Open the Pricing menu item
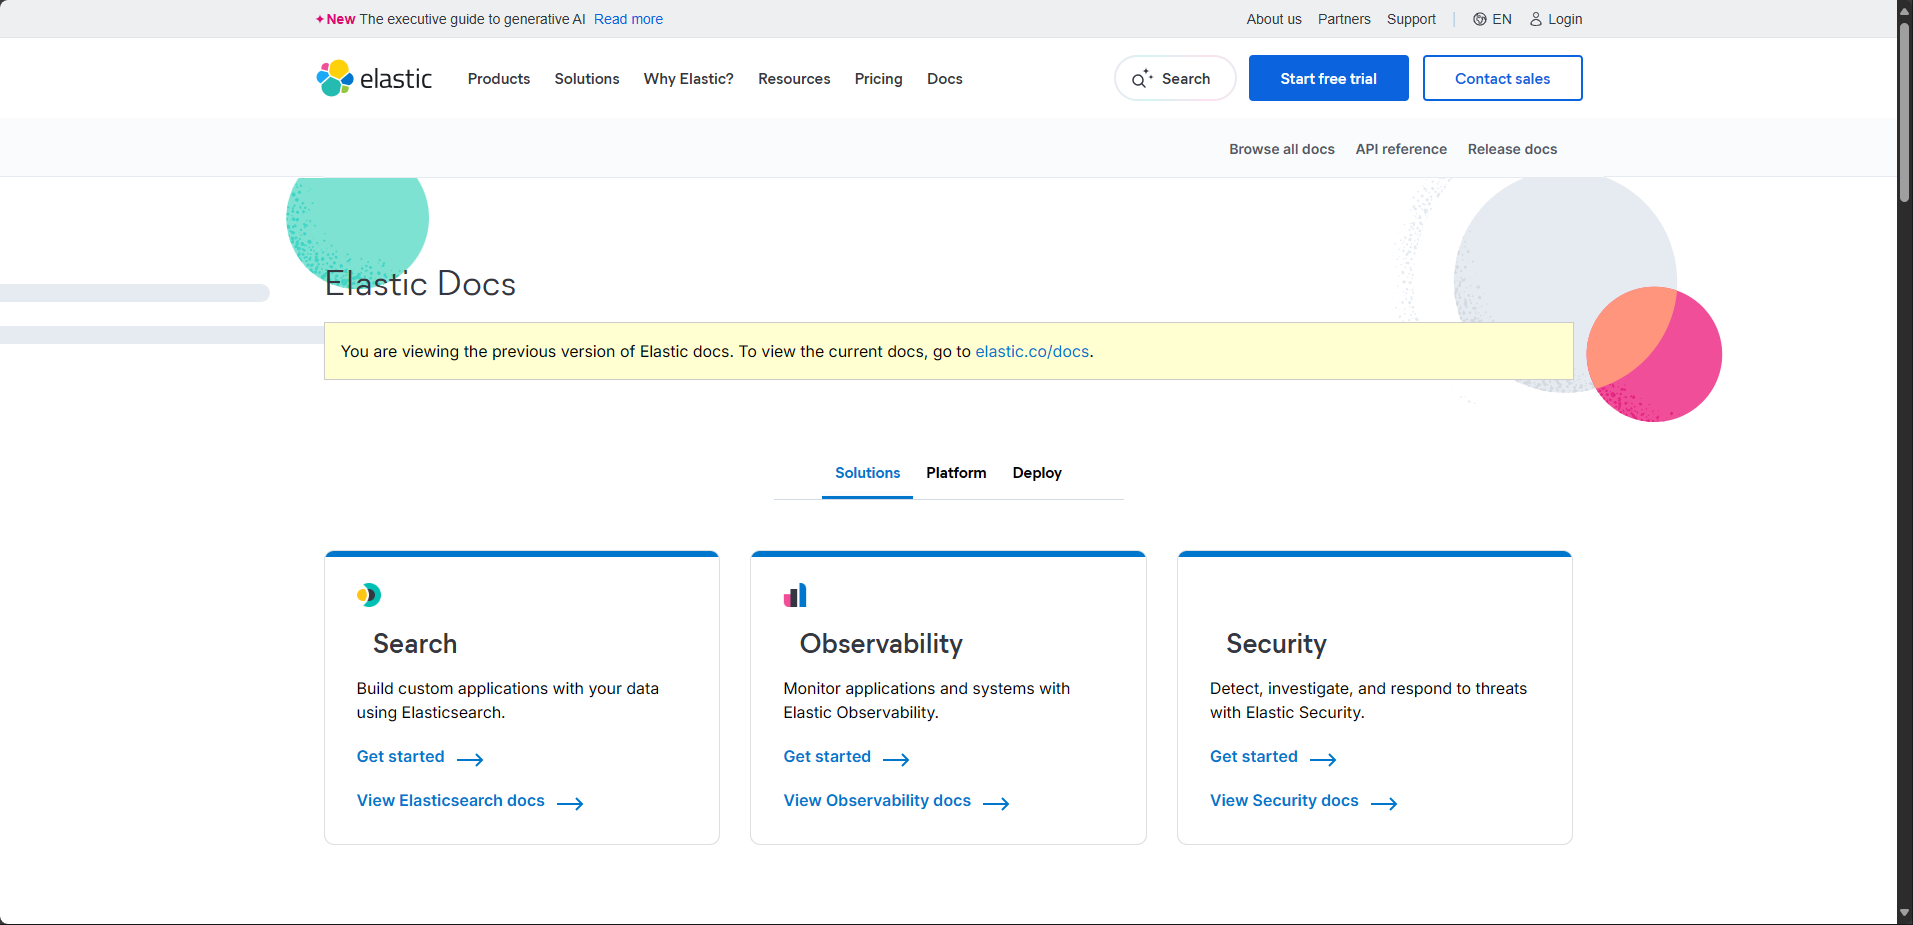Image resolution: width=1913 pixels, height=925 pixels. (x=878, y=79)
